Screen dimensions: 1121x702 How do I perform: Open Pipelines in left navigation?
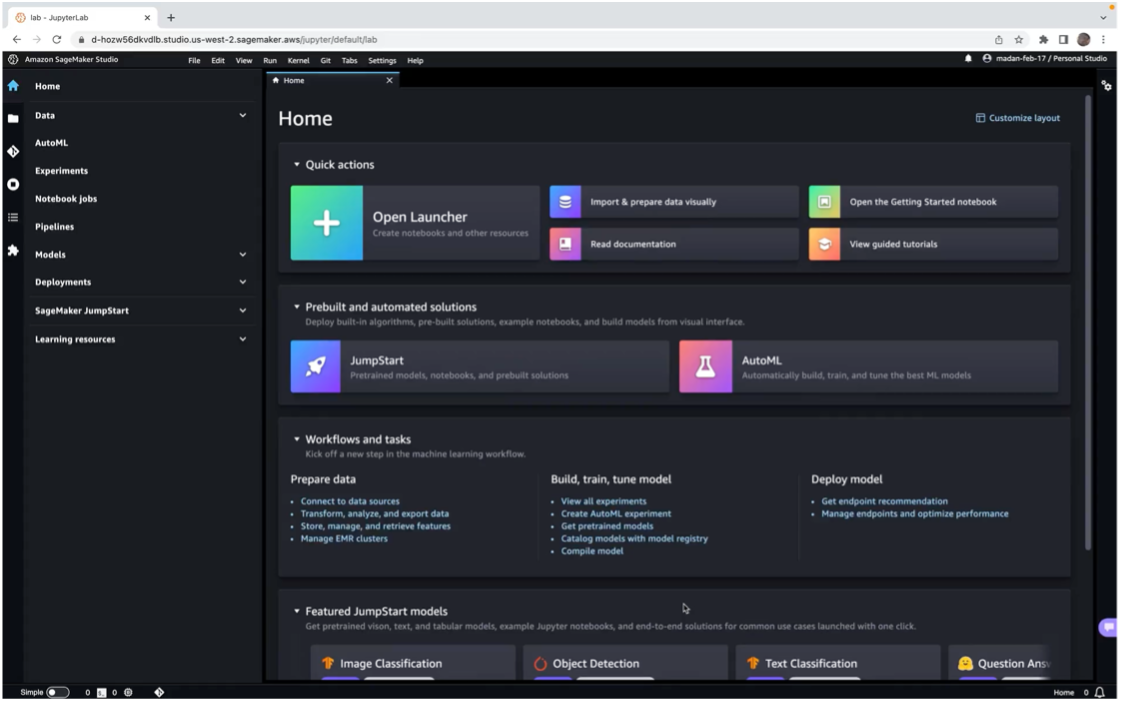coord(54,227)
